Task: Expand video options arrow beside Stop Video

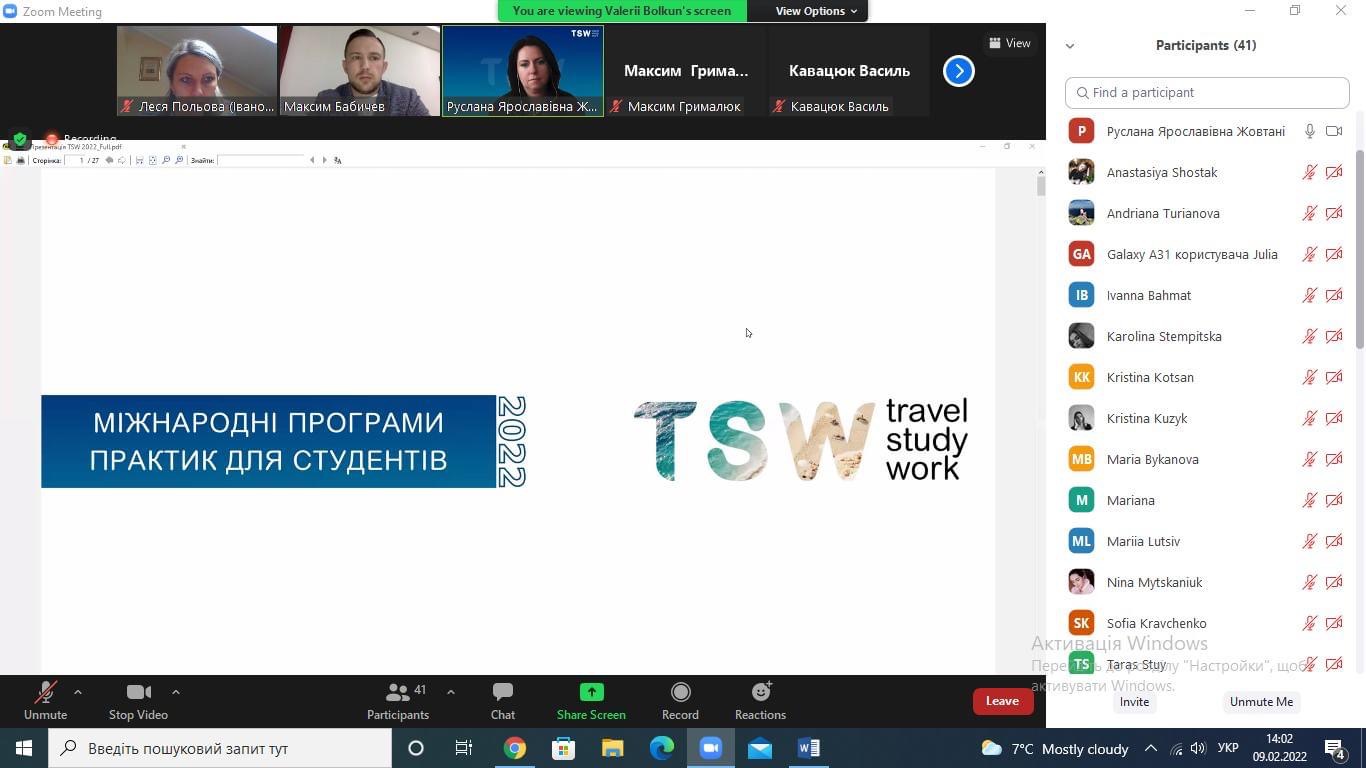Action: click(176, 691)
